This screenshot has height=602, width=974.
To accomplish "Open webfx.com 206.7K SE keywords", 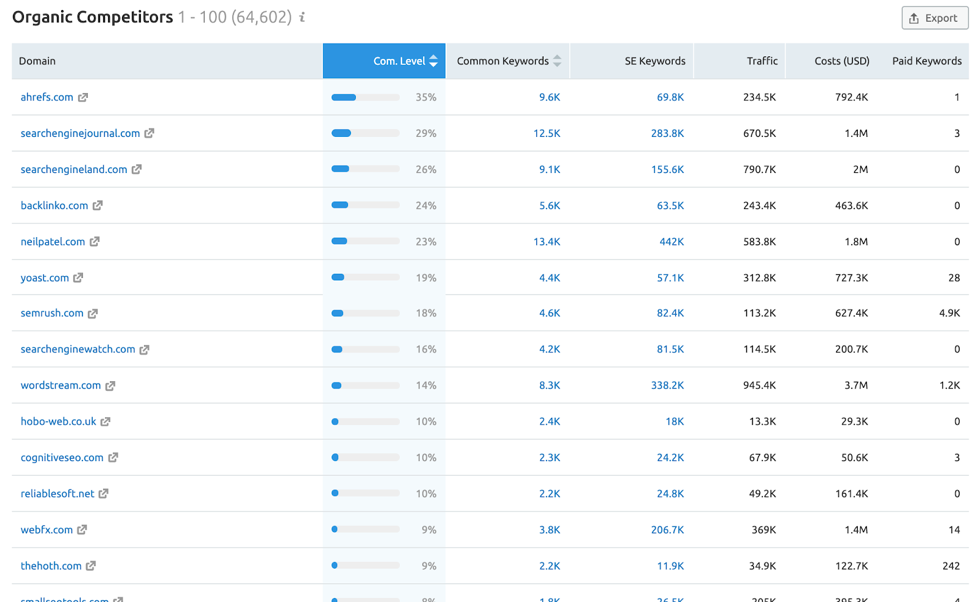I will [x=667, y=529].
